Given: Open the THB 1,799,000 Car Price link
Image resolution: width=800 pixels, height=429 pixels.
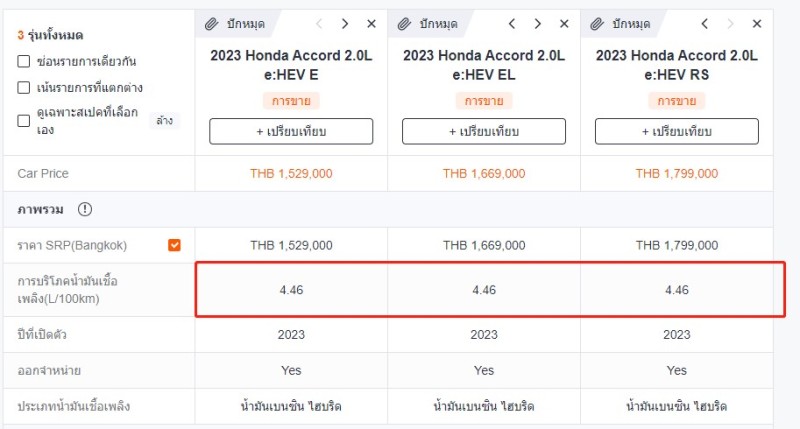Looking at the screenshot, I should tap(677, 173).
